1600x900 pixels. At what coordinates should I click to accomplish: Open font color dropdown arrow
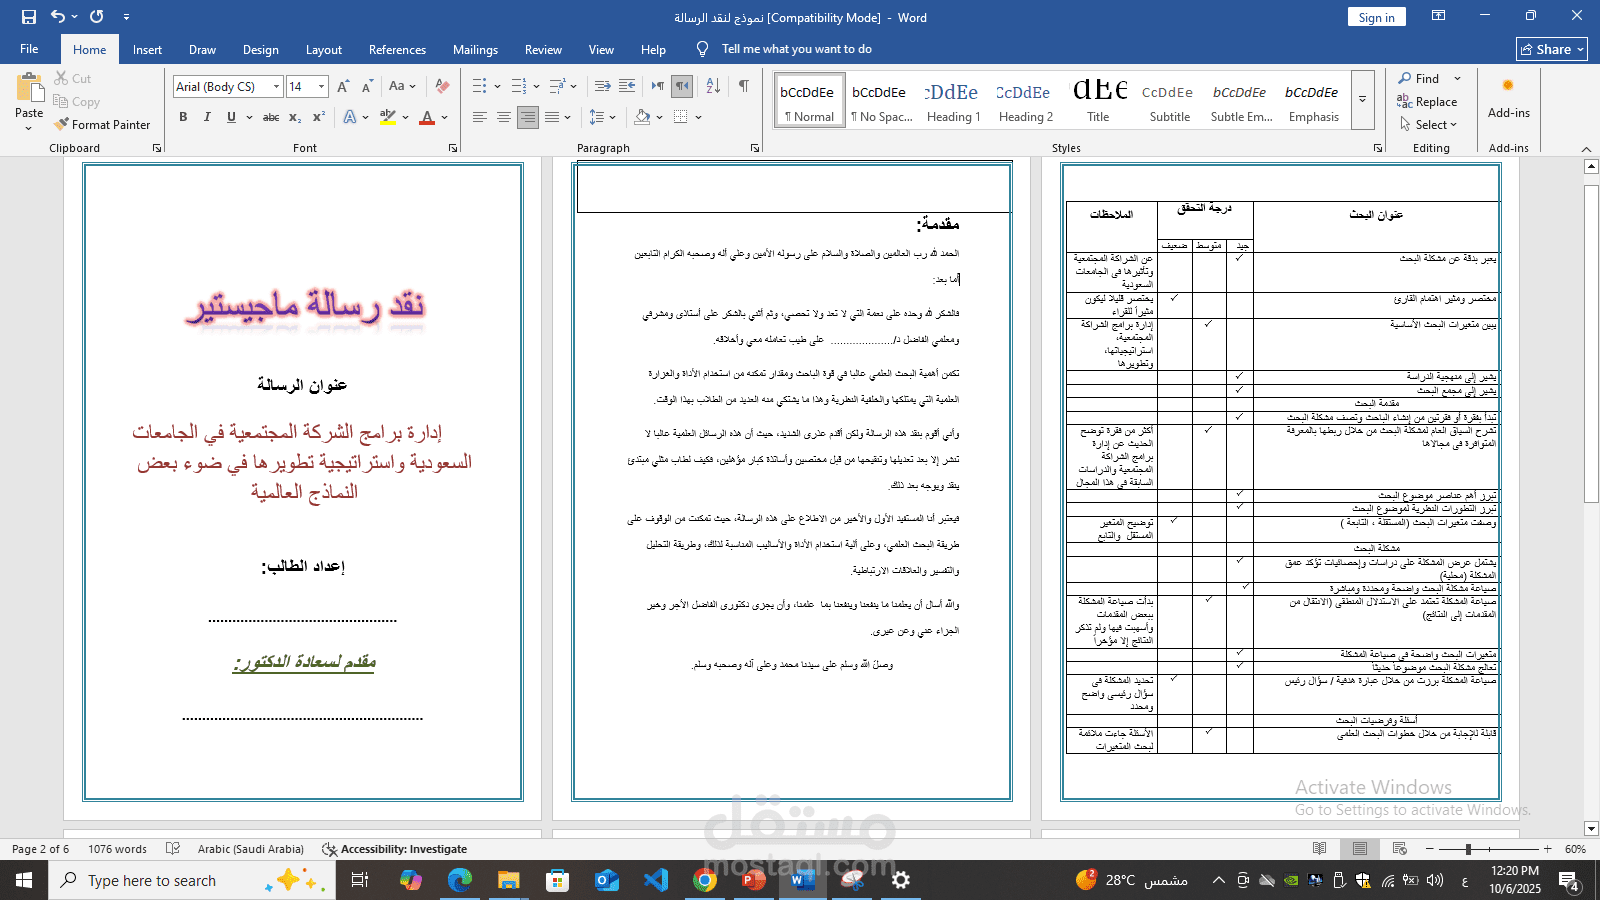pos(444,117)
